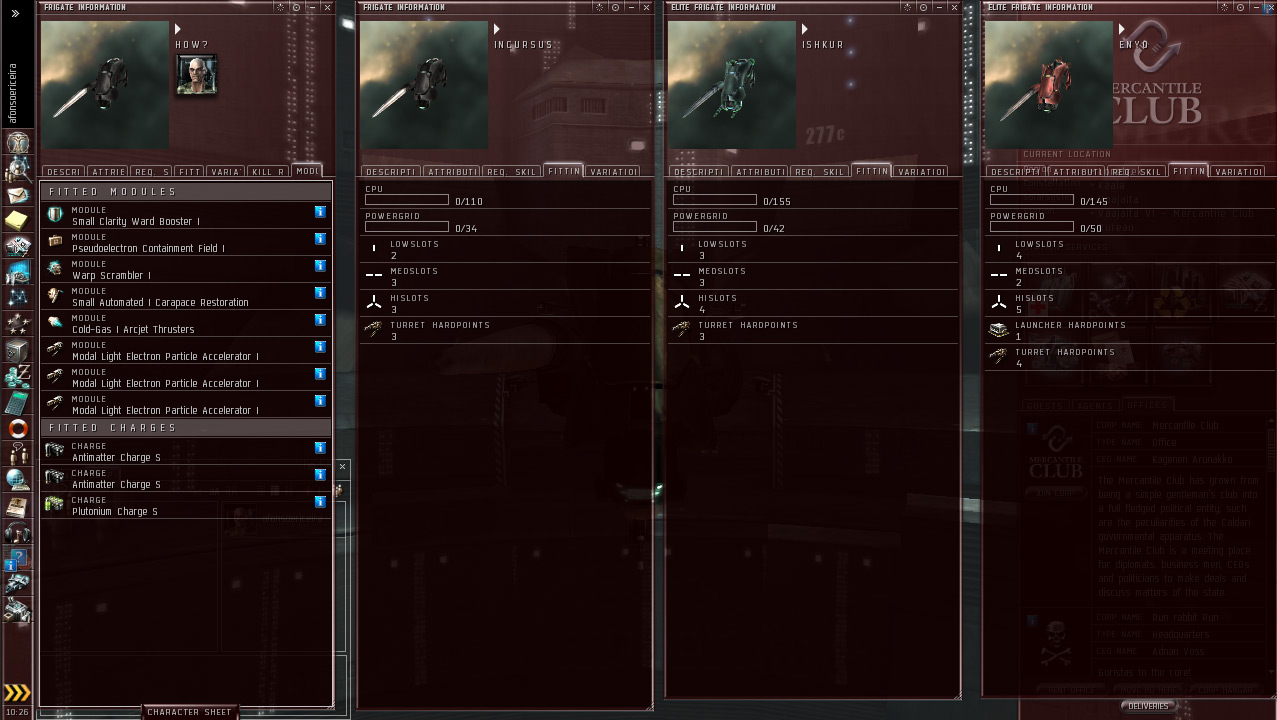Click the Character Sheet button at bottom
The image size is (1277, 720).
tap(189, 712)
